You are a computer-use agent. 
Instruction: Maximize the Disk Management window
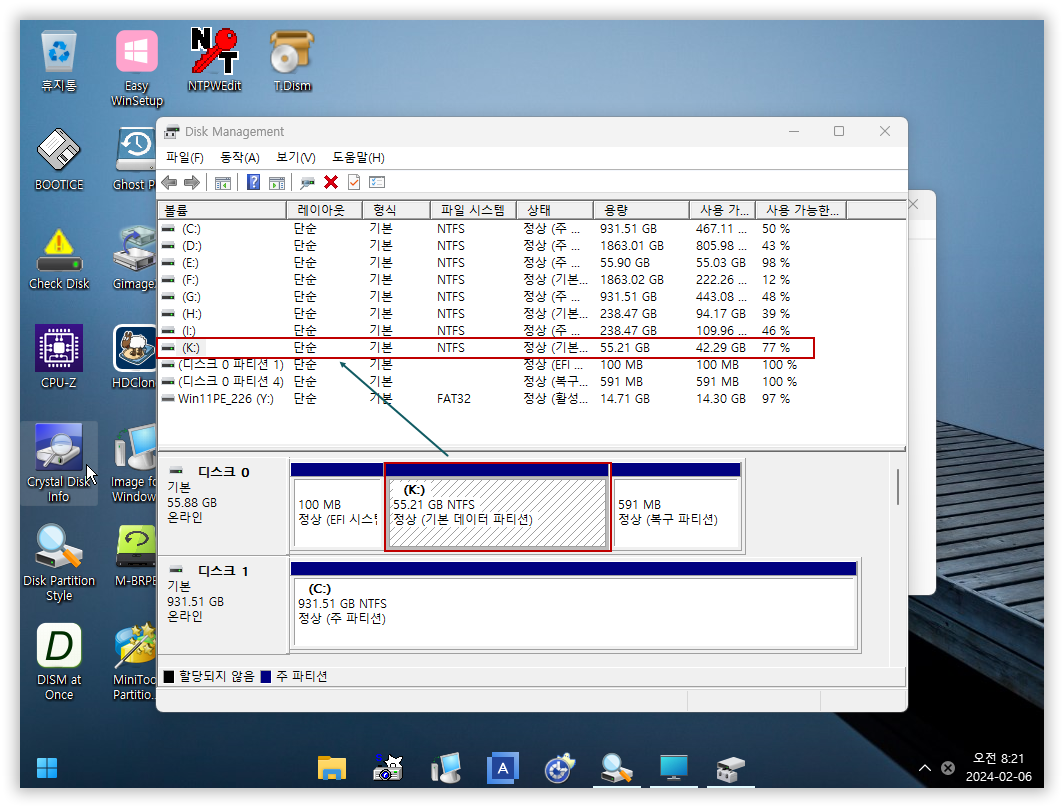tap(839, 131)
